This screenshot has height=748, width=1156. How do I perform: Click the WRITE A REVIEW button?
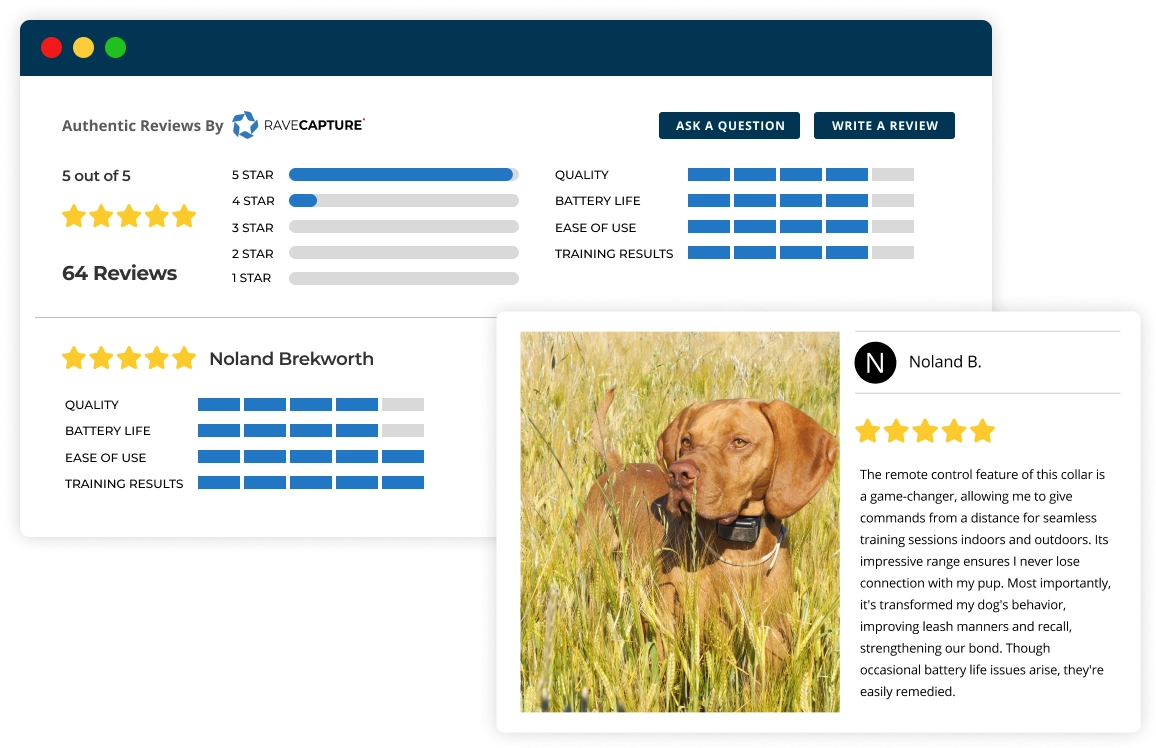pyautogui.click(x=884, y=125)
